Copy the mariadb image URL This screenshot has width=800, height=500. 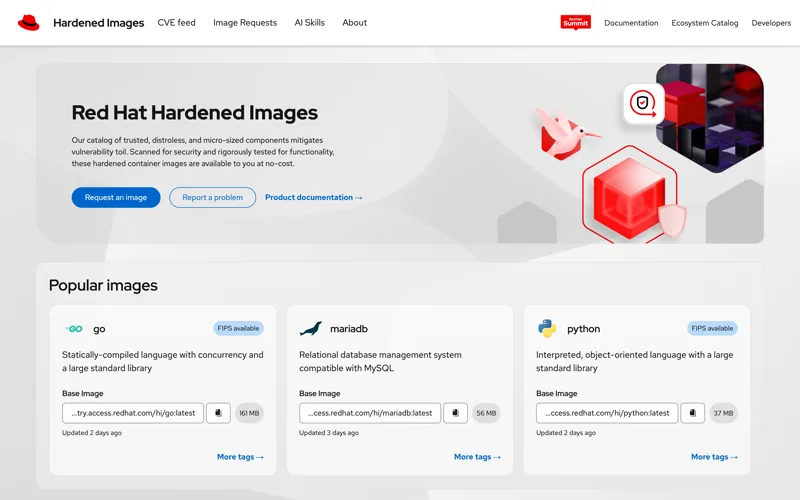tap(456, 413)
